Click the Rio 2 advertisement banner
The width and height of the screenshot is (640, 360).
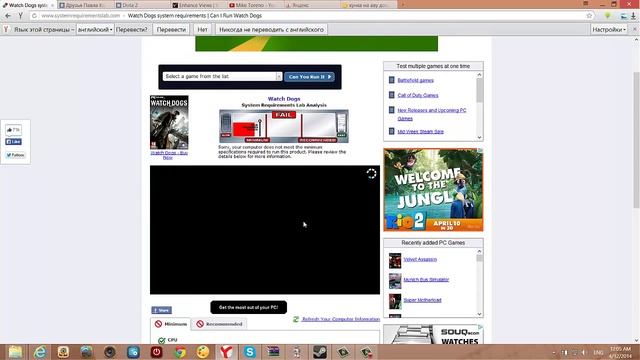(x=433, y=190)
